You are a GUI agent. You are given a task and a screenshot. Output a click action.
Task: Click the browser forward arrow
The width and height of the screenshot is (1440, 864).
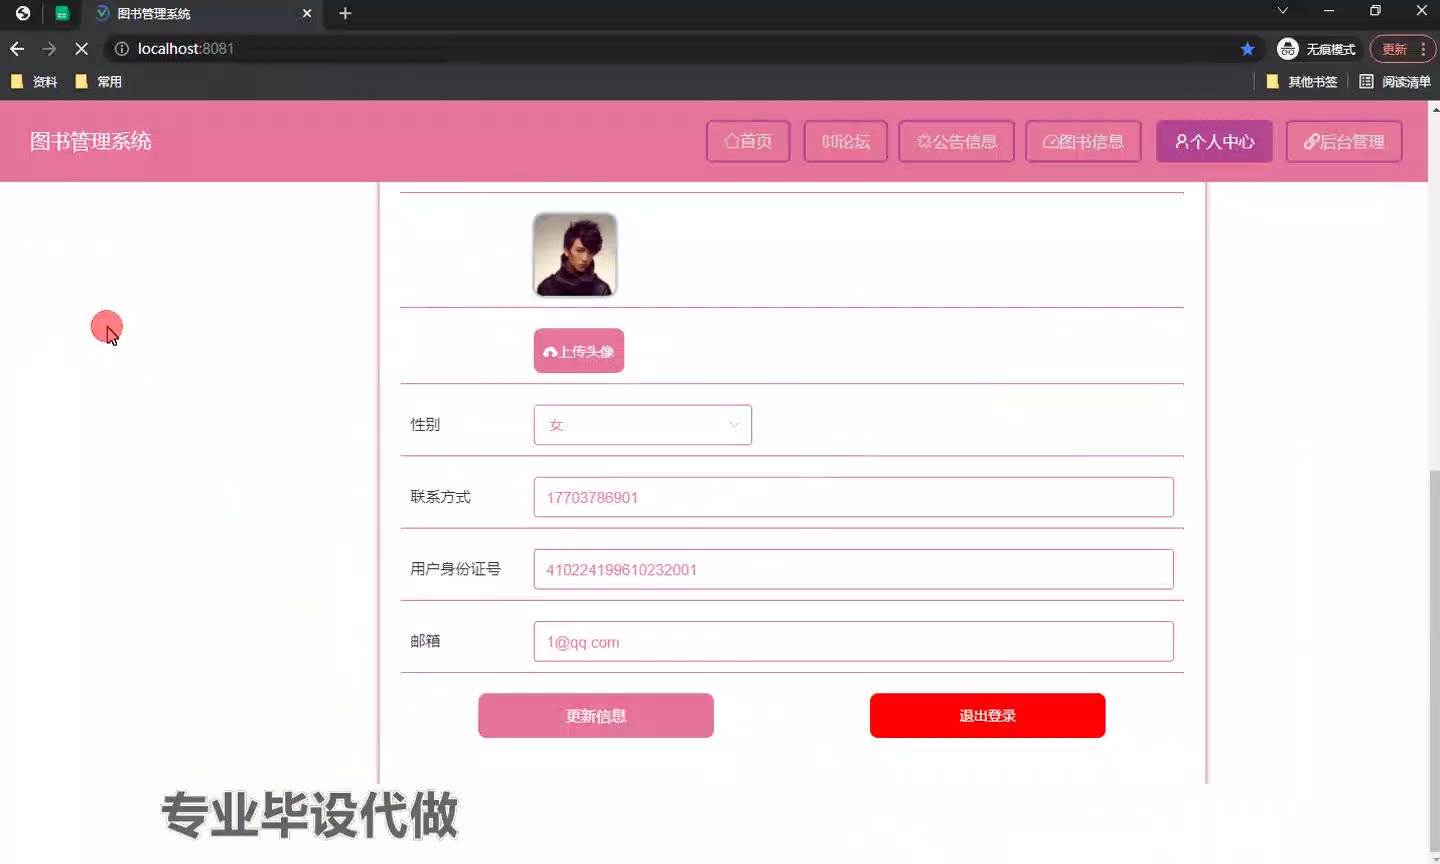(x=49, y=49)
